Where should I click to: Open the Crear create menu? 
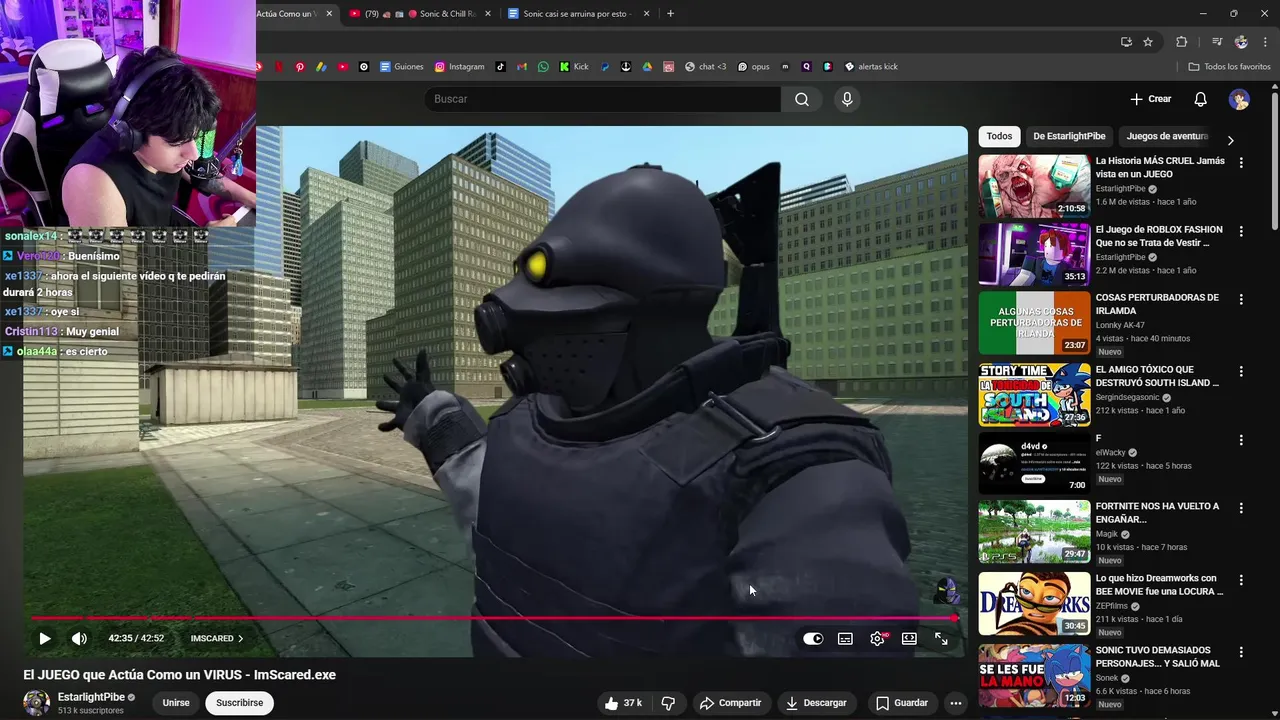pos(1150,99)
